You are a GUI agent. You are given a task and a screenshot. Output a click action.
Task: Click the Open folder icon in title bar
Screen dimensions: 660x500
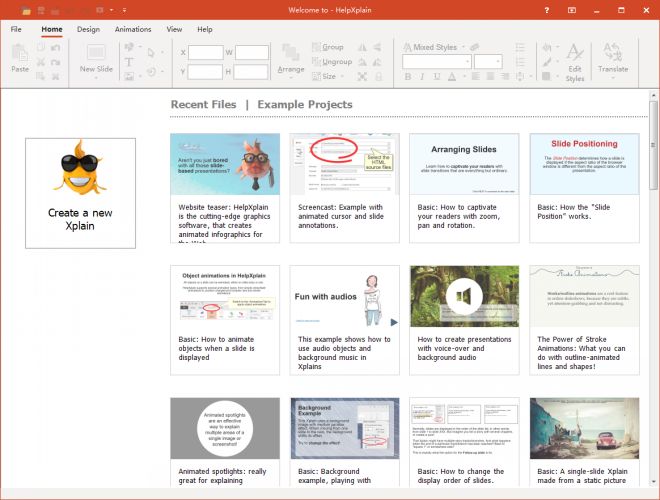tap(26, 10)
